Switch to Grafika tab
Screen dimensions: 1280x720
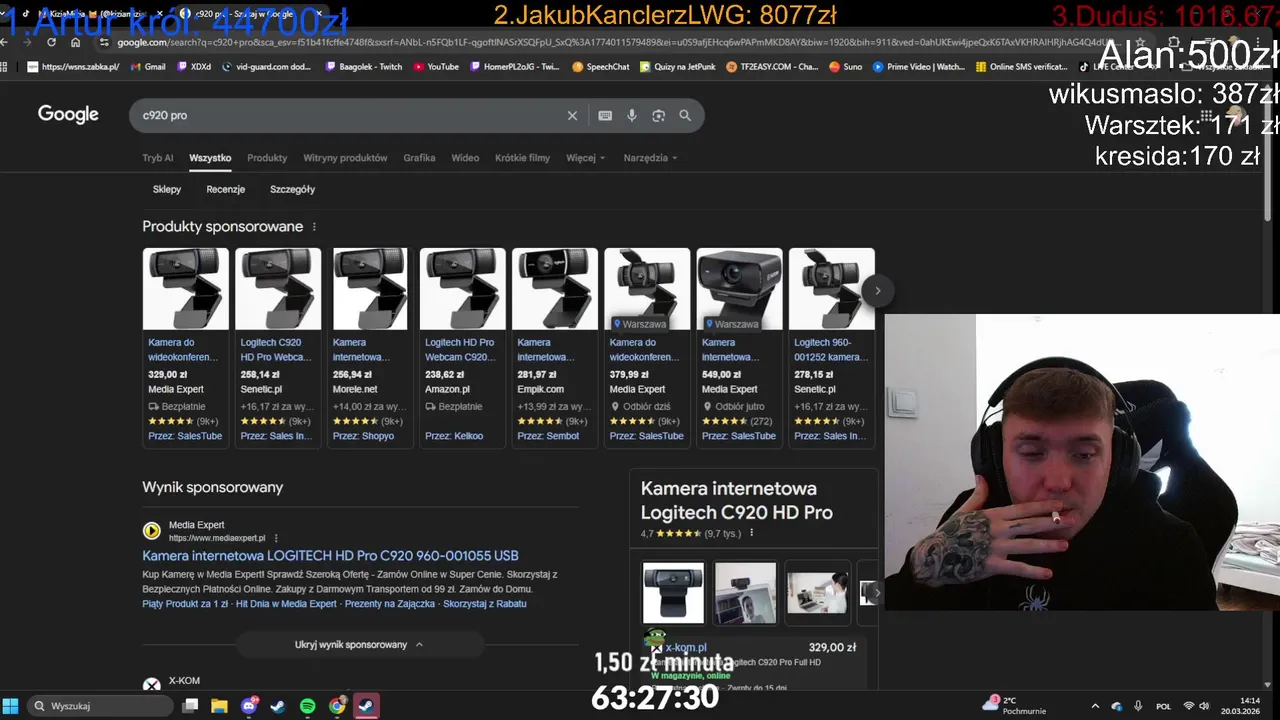(419, 158)
